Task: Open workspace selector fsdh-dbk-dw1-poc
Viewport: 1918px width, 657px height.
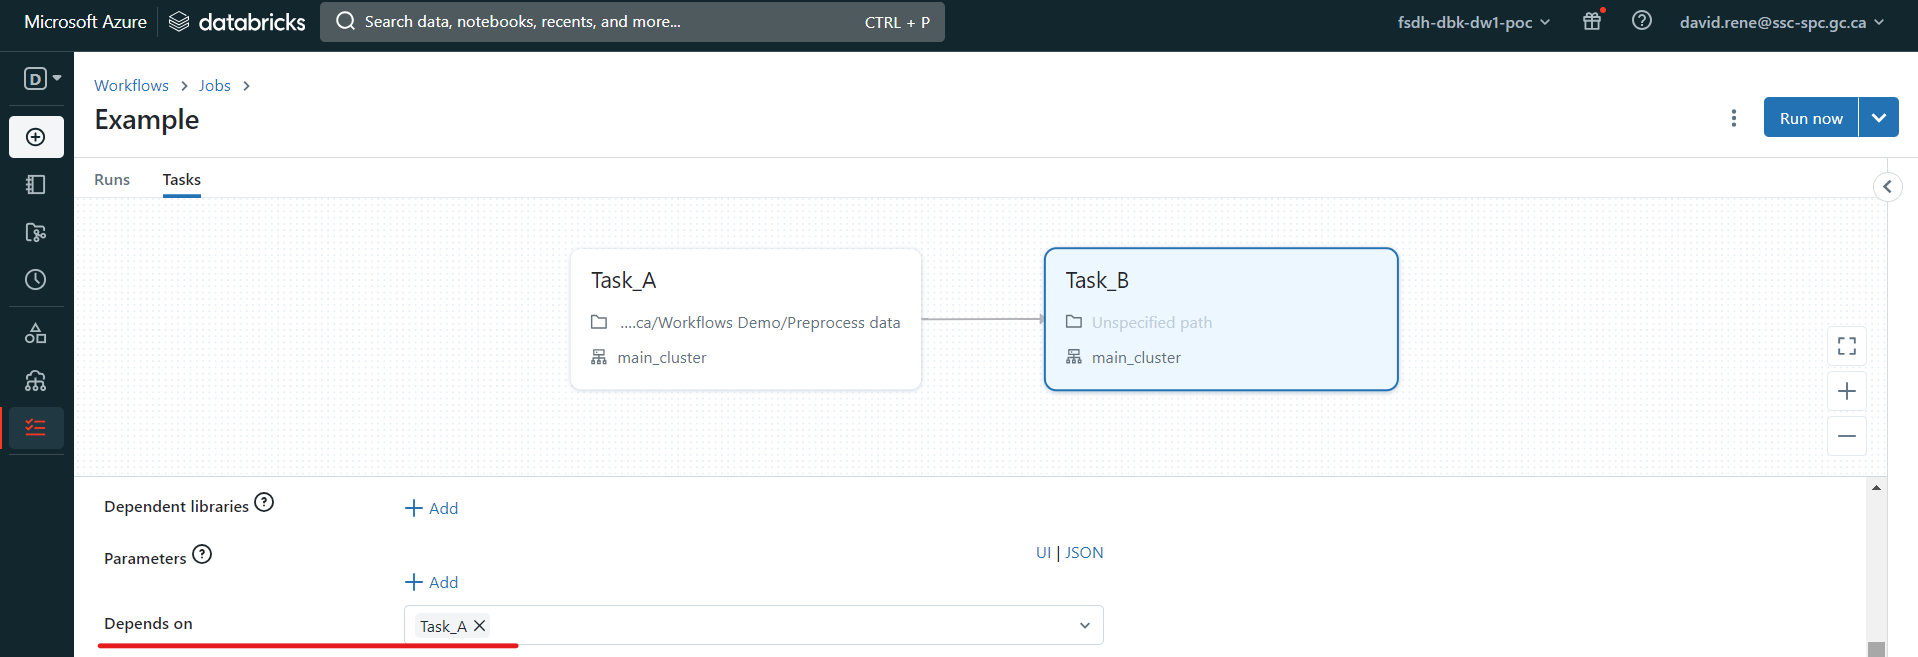Action: (x=1473, y=22)
